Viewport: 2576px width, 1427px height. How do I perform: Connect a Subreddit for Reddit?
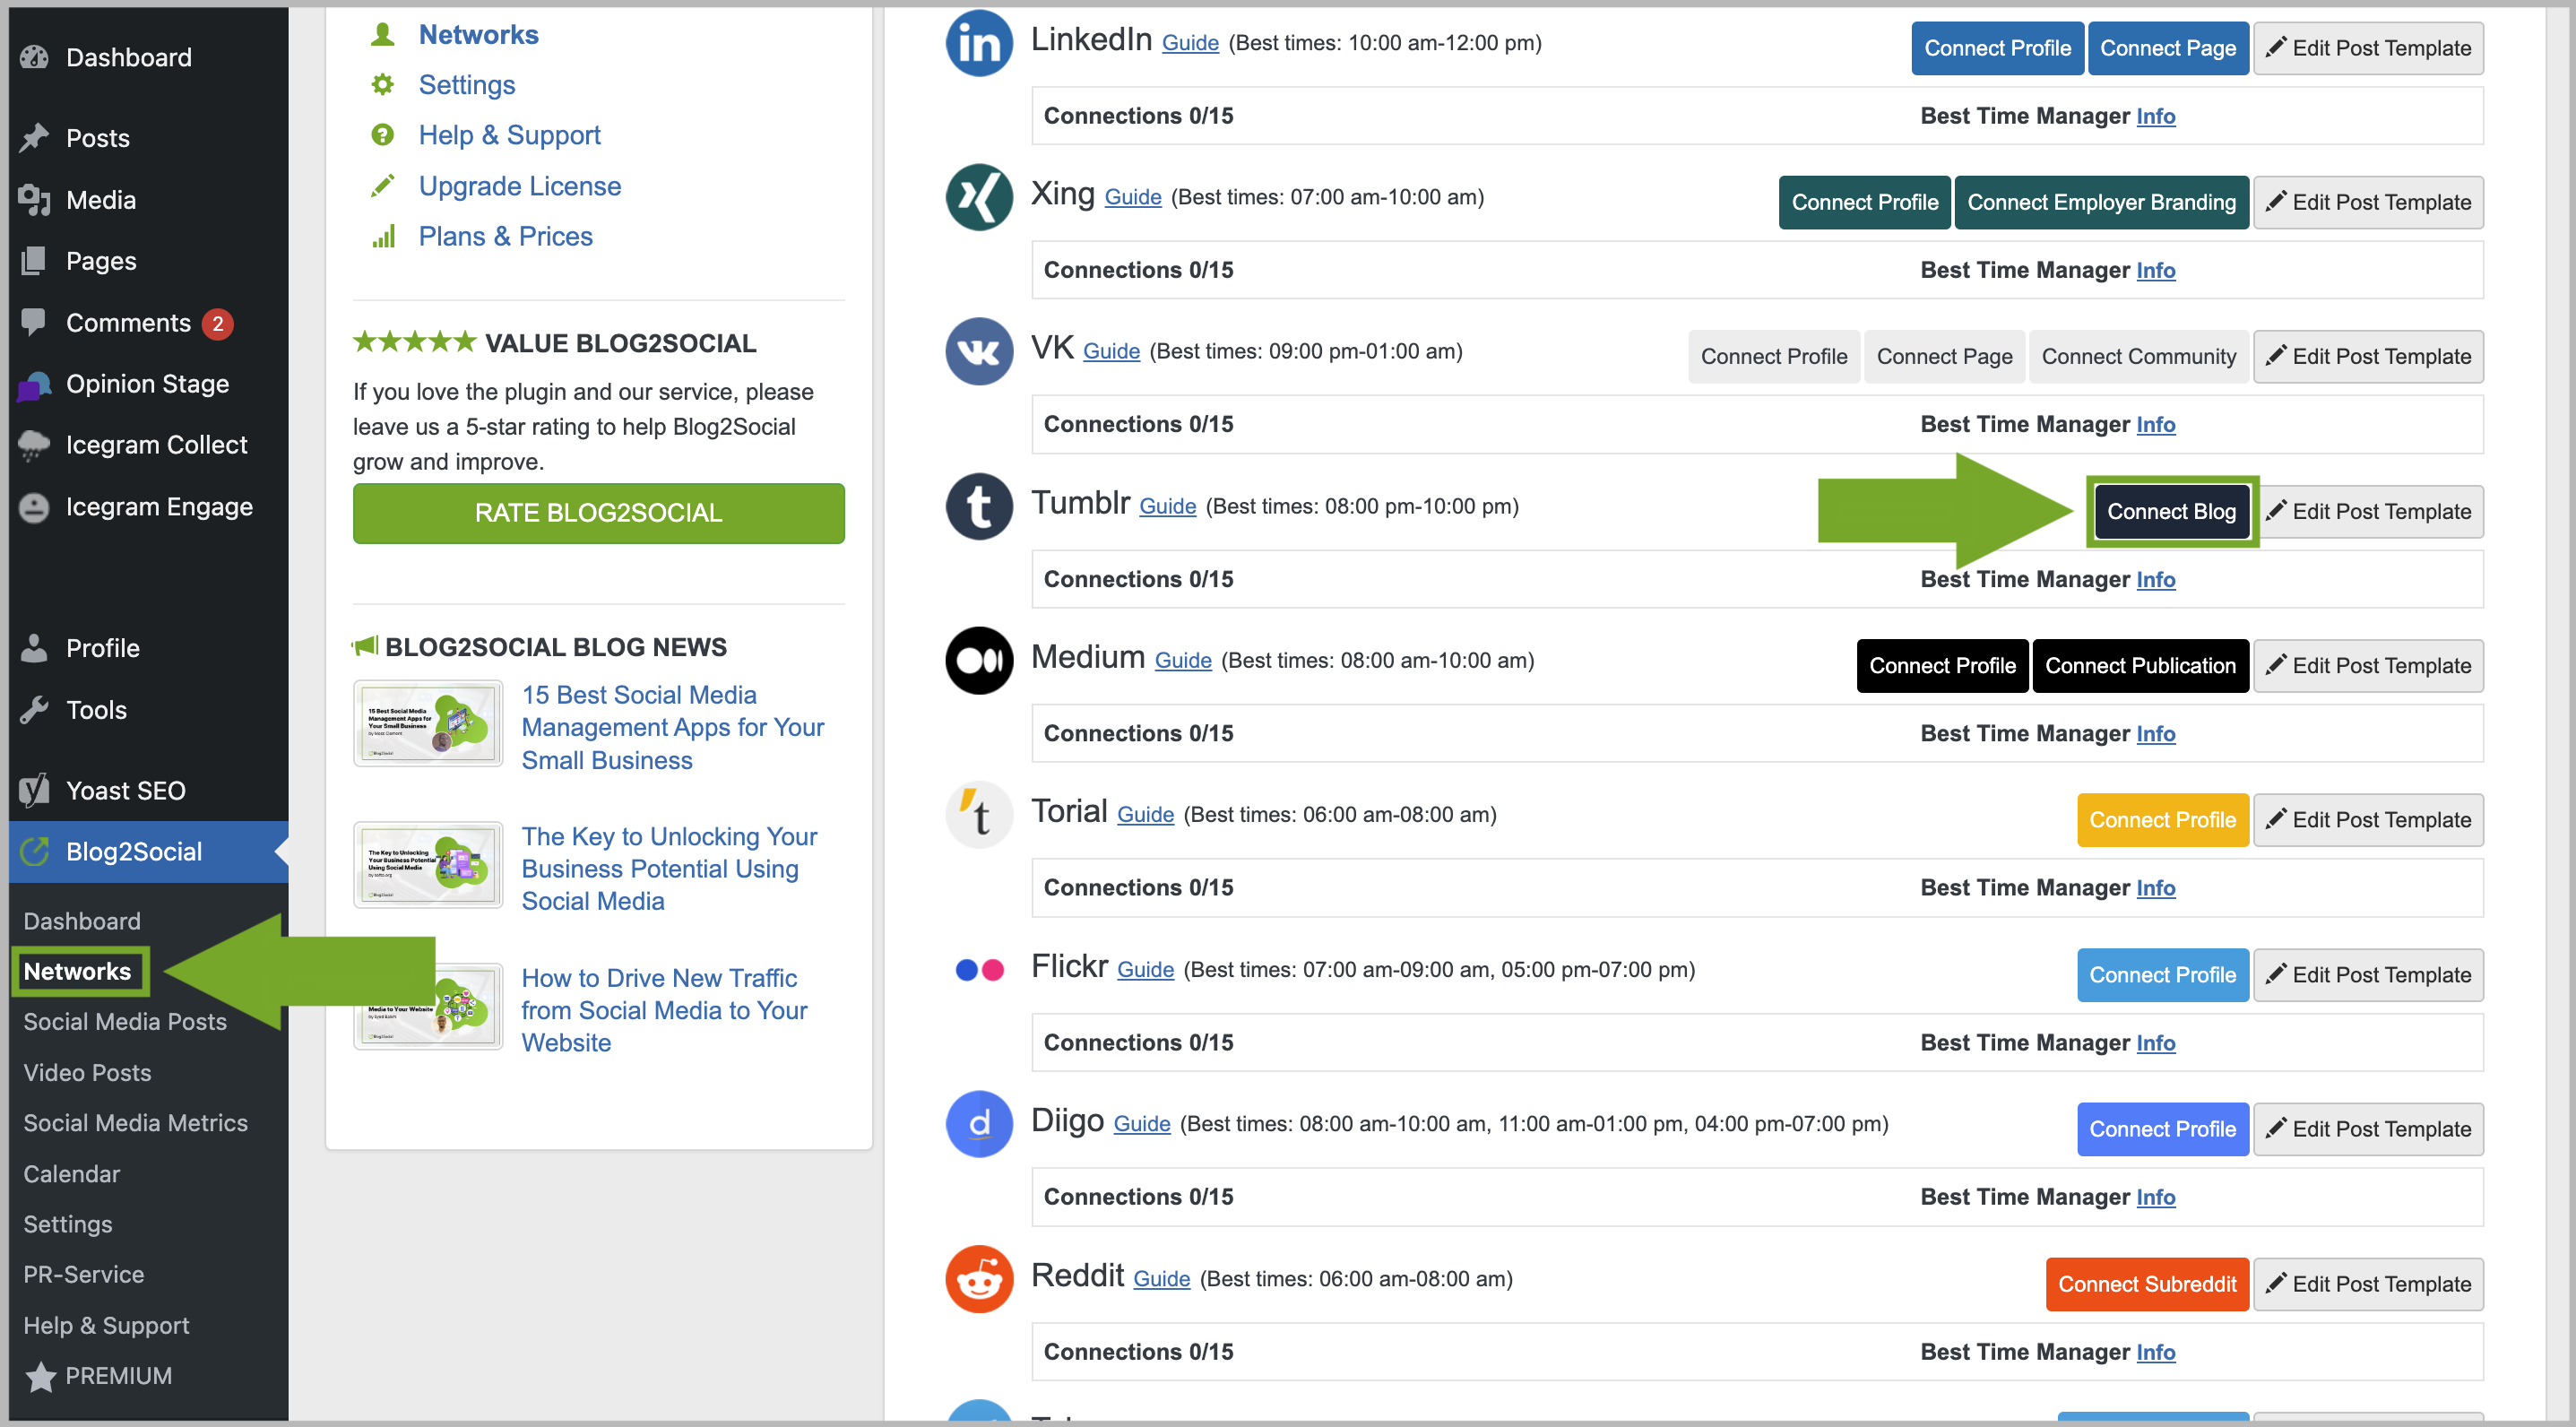click(x=2146, y=1283)
